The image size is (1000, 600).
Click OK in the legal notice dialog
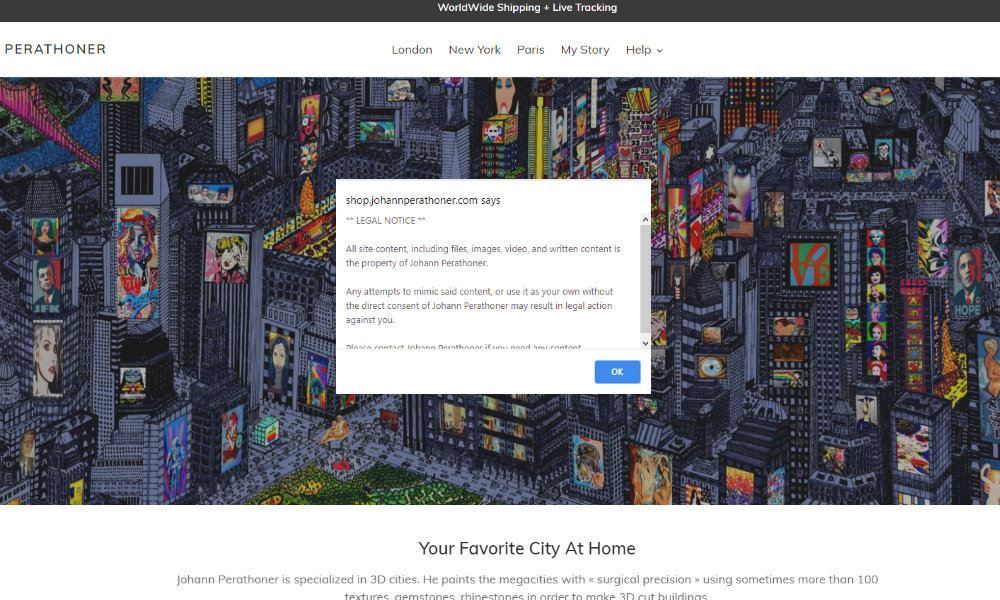(x=617, y=372)
